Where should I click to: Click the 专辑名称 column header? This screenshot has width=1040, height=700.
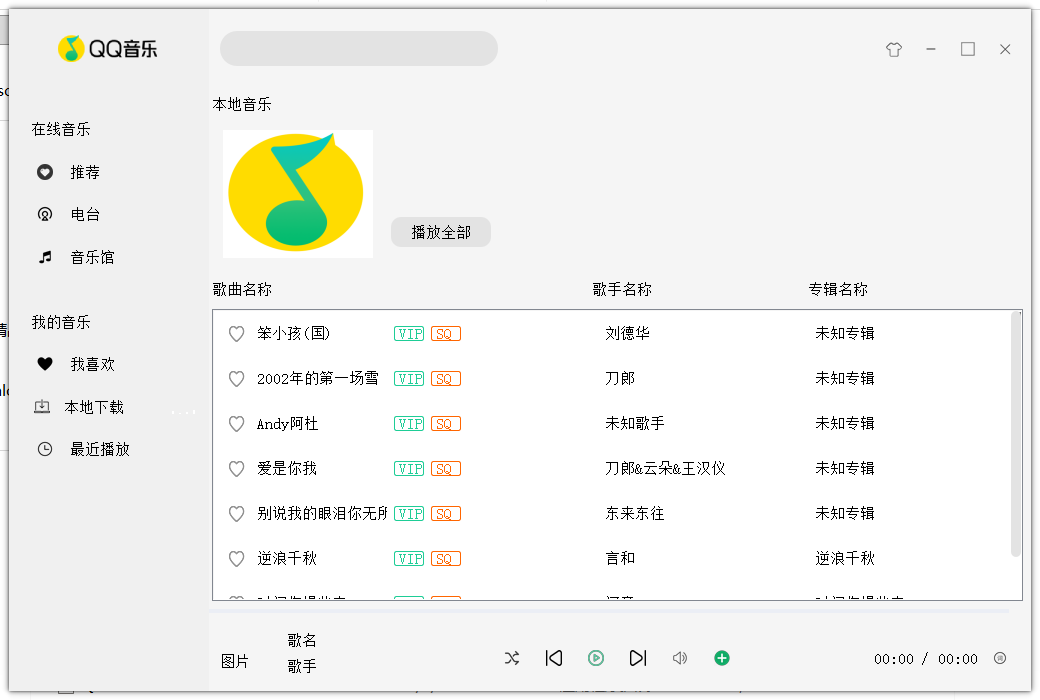point(838,289)
